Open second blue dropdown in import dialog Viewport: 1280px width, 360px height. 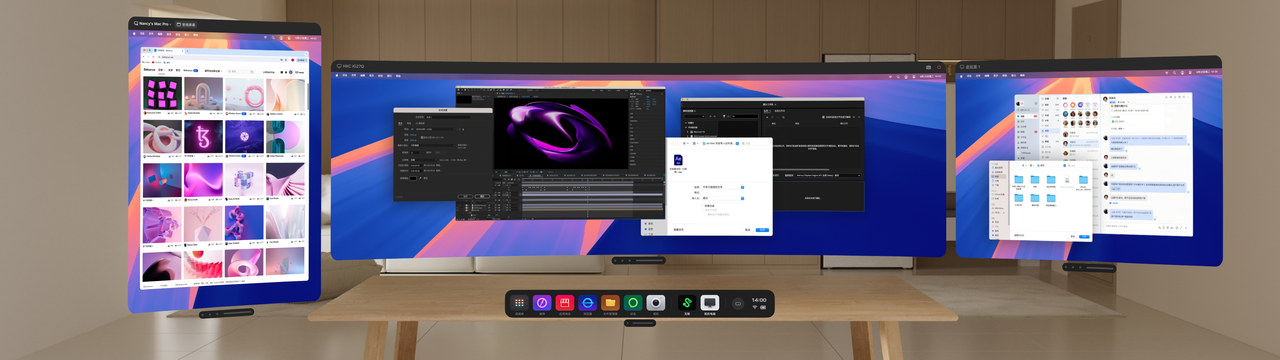pyautogui.click(x=742, y=198)
